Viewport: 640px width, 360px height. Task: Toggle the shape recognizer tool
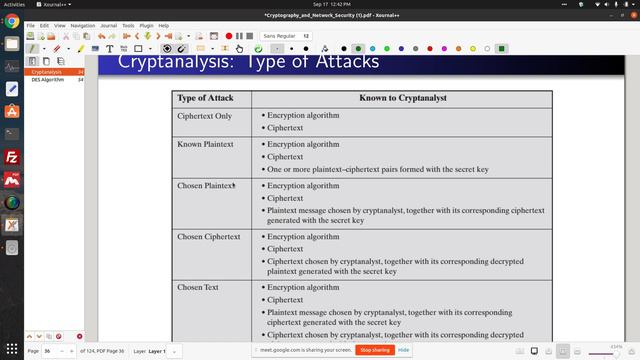click(167, 49)
